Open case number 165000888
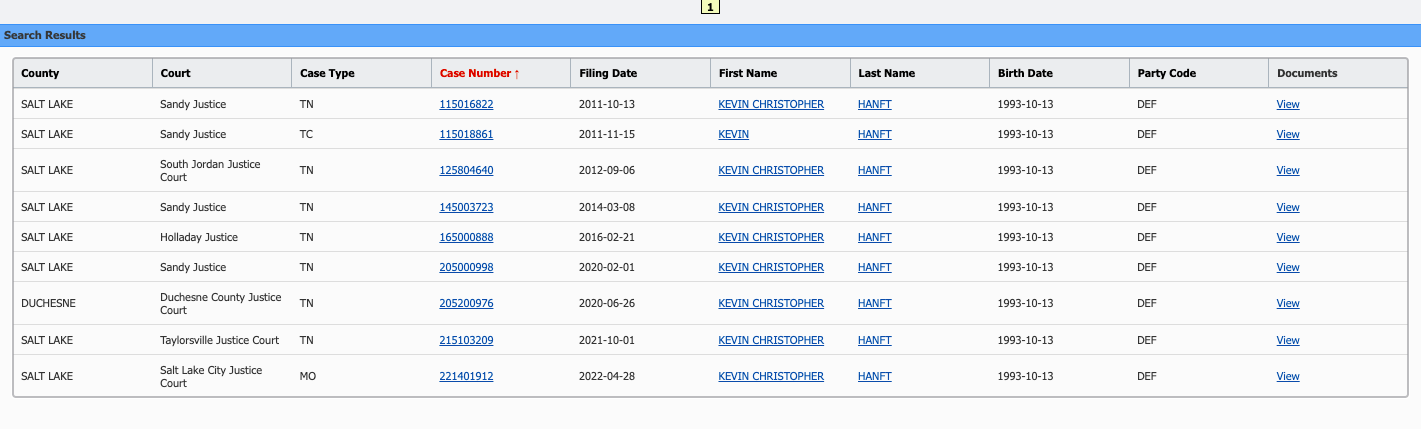 coord(466,237)
